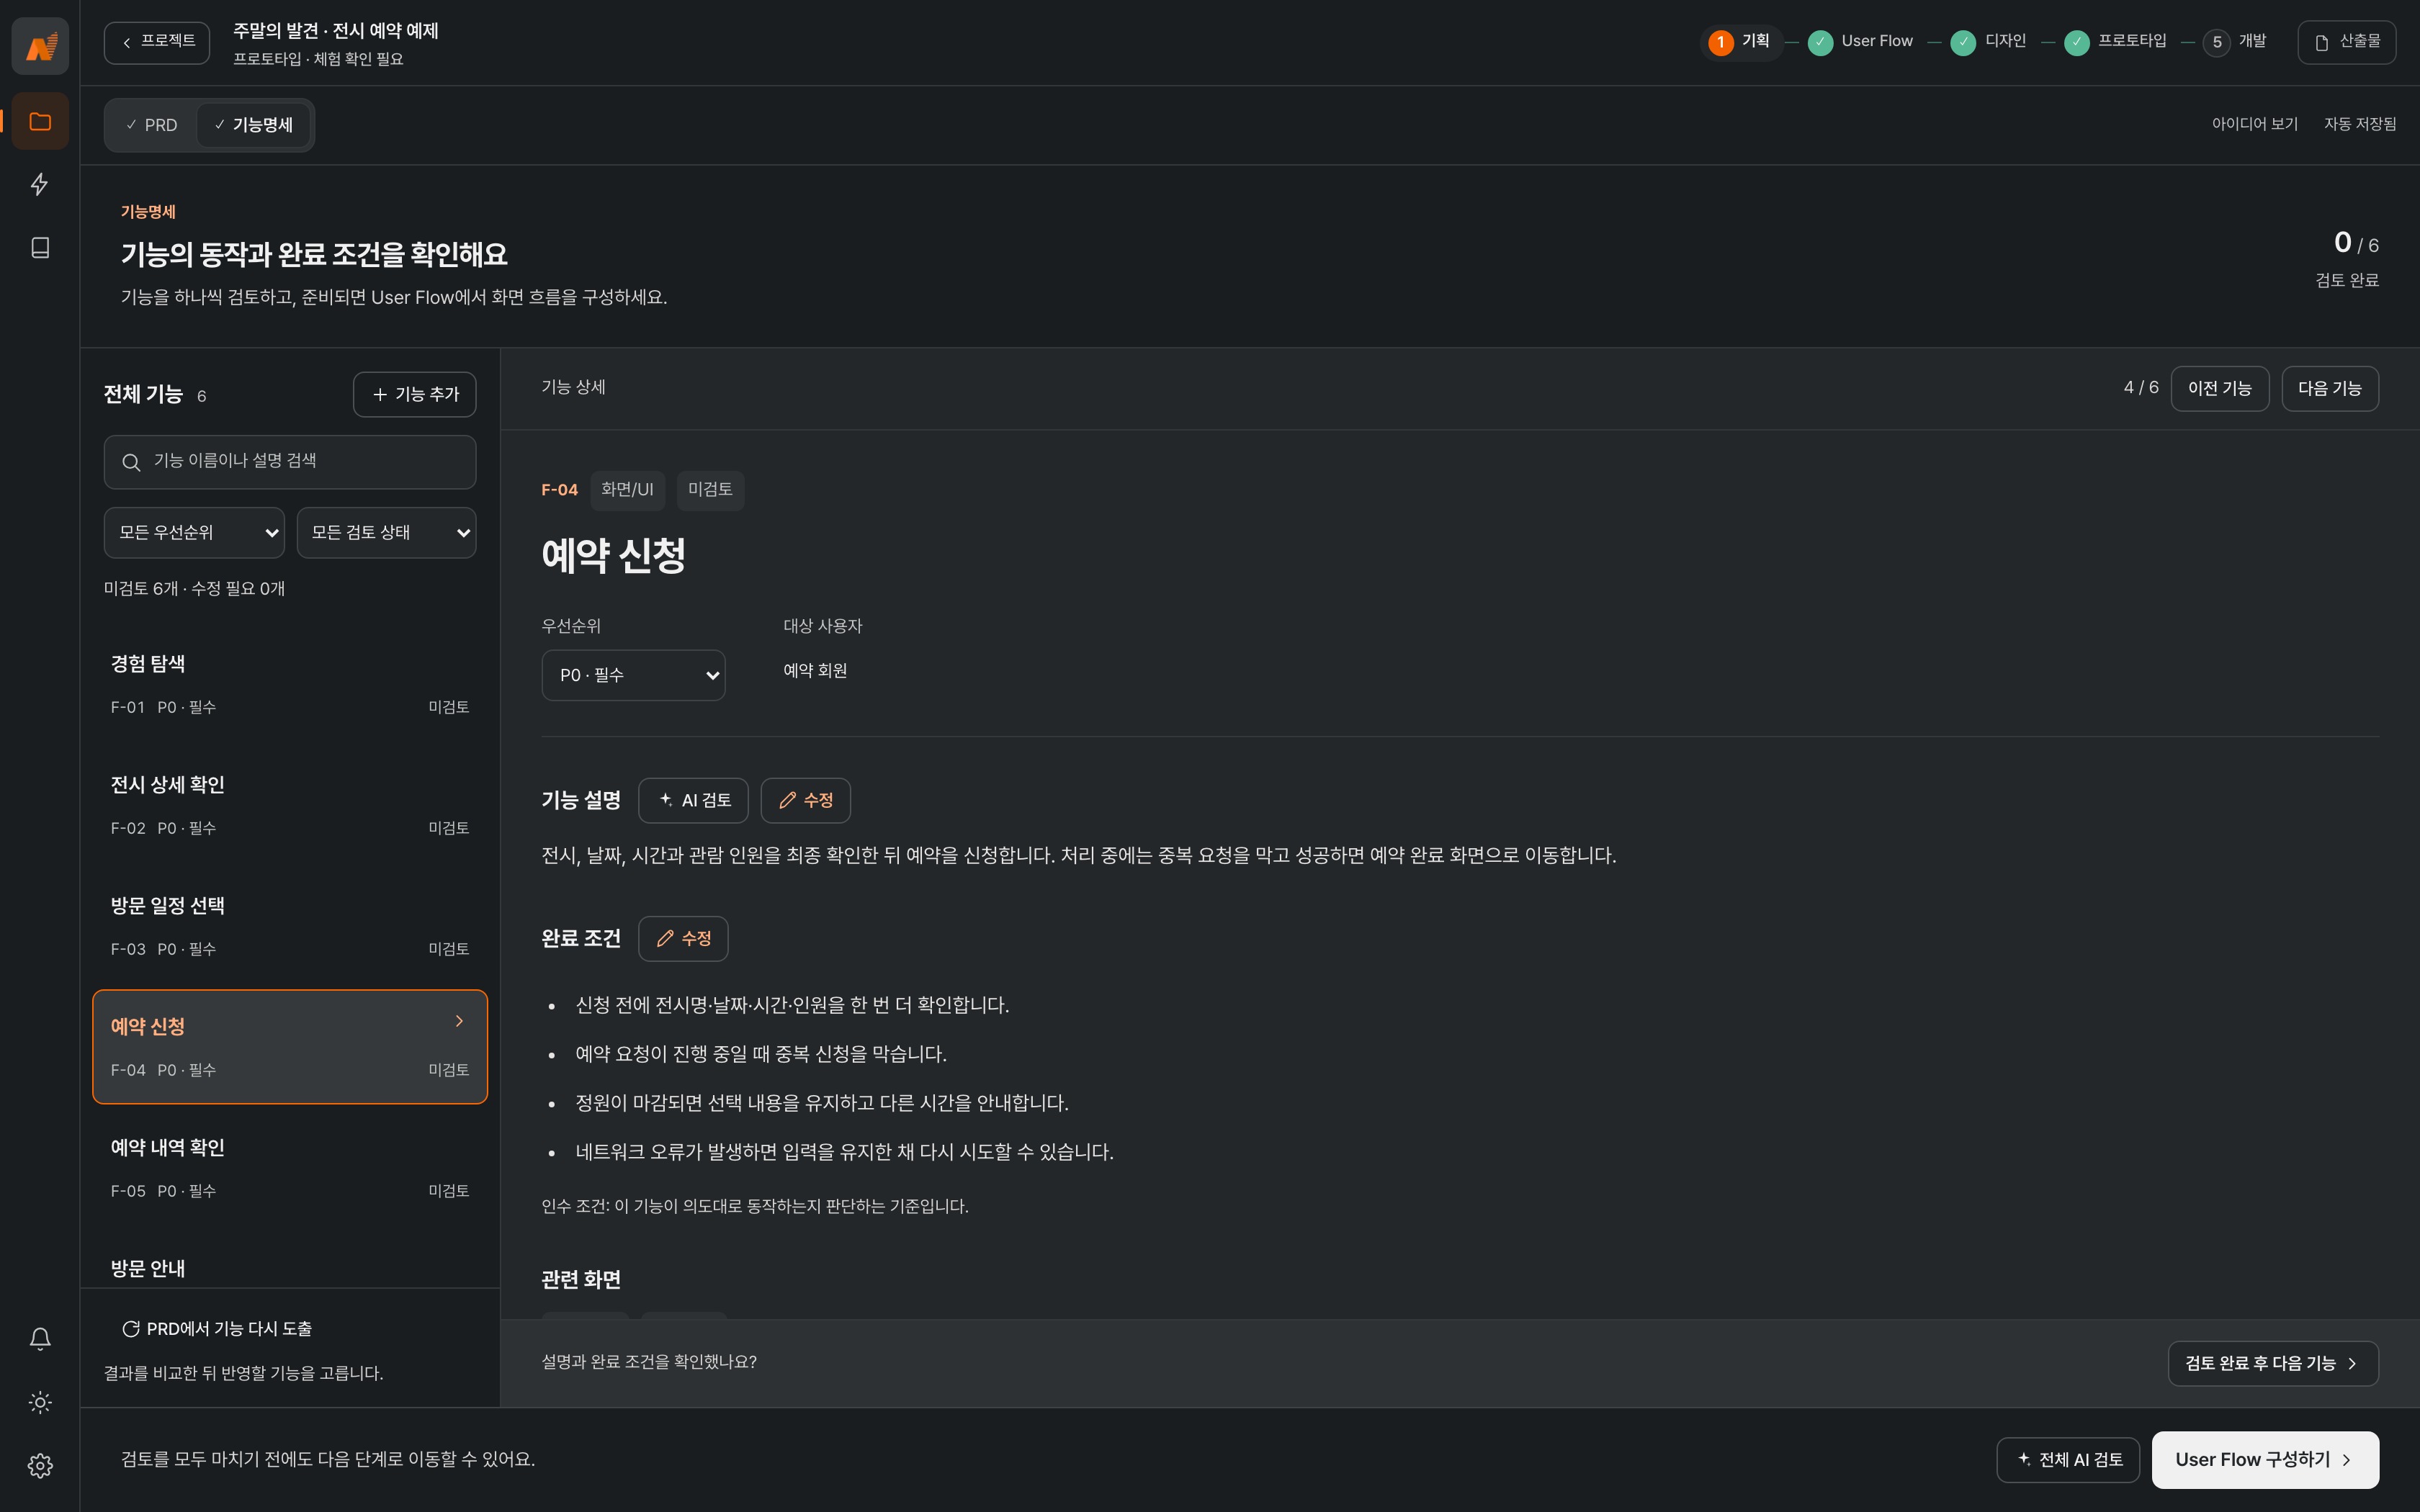Toggle theme with the sun icon
The image size is (2420, 1512).
(40, 1402)
